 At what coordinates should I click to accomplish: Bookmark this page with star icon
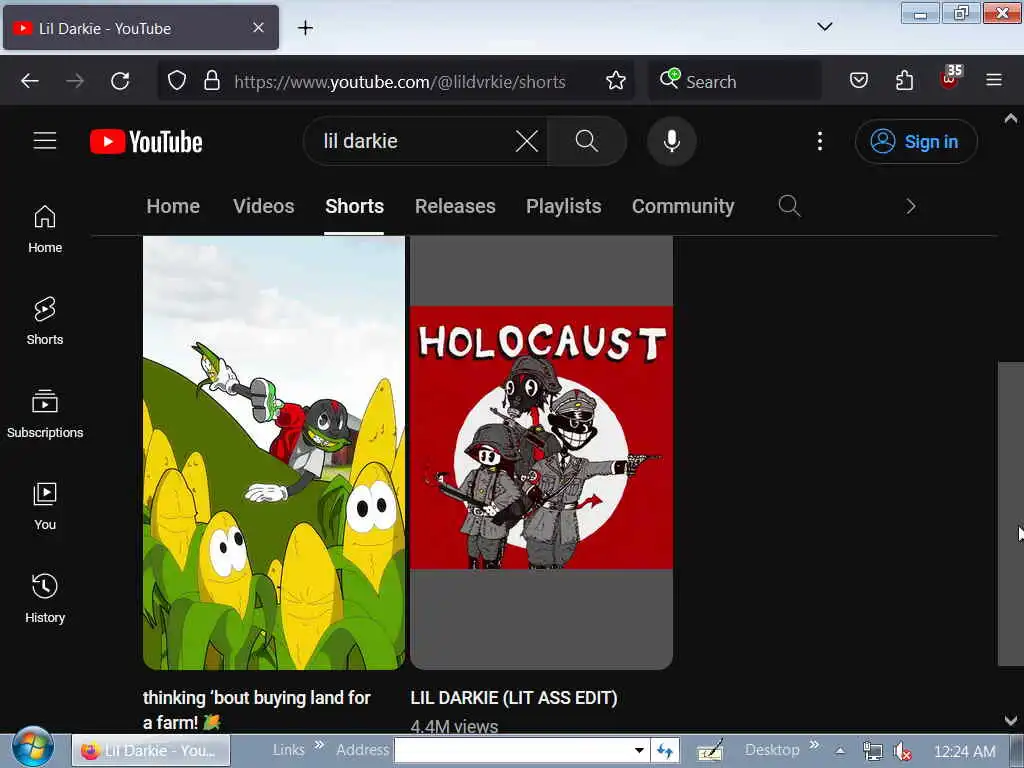615,81
